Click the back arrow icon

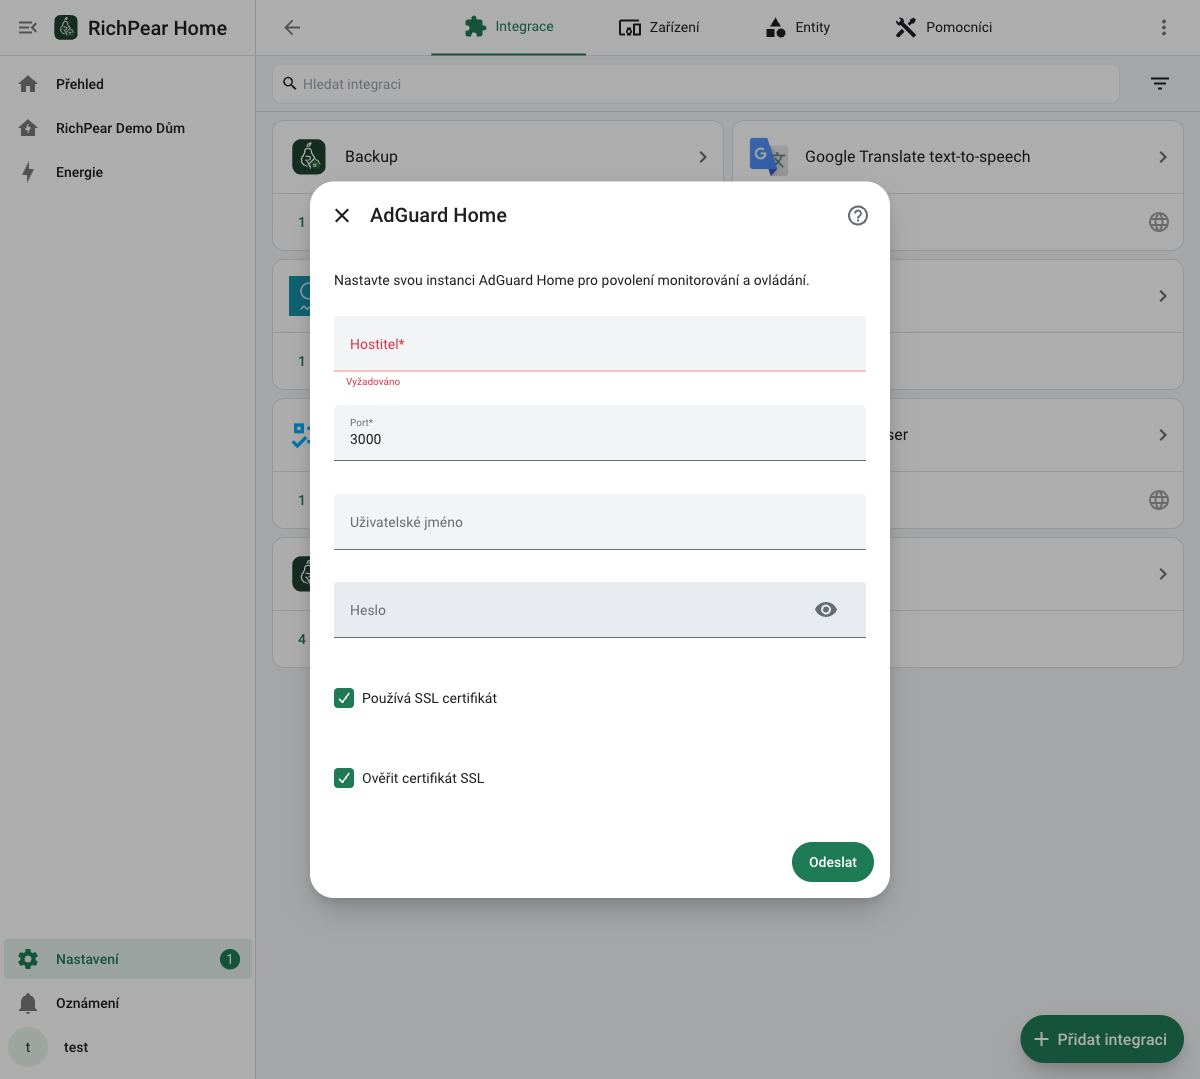coord(292,28)
